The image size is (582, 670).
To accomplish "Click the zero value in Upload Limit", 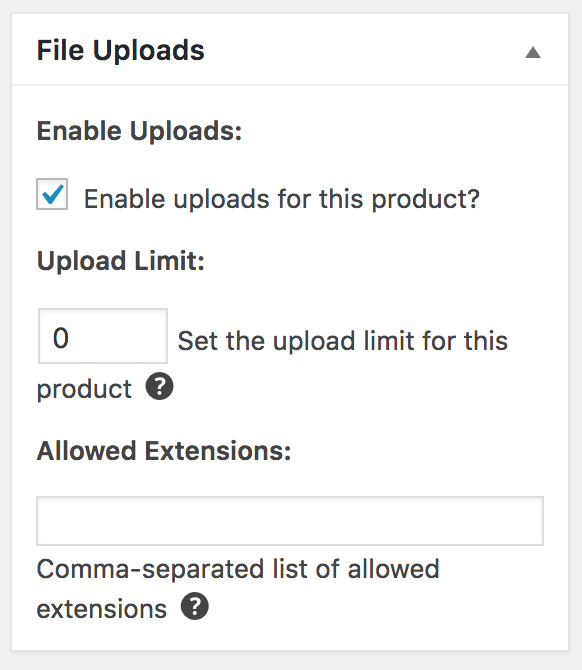I will pos(61,338).
